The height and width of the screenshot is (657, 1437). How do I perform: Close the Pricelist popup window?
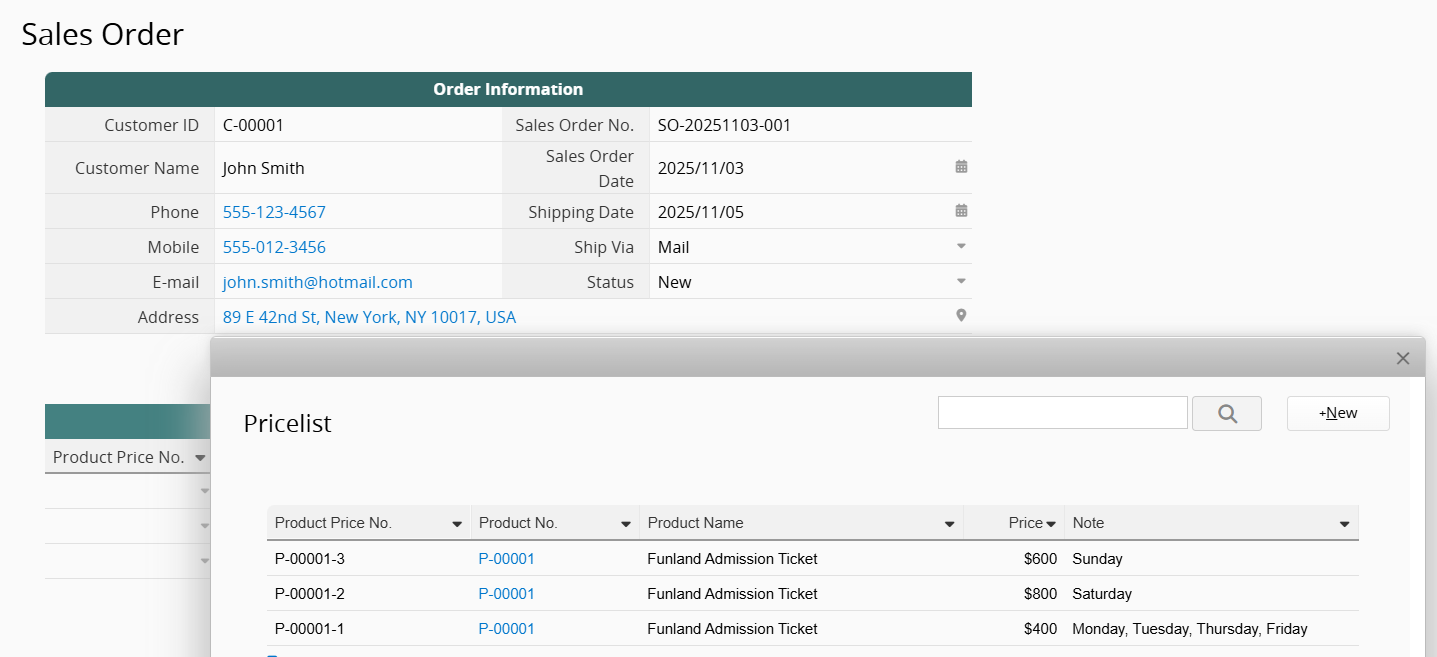click(x=1402, y=358)
